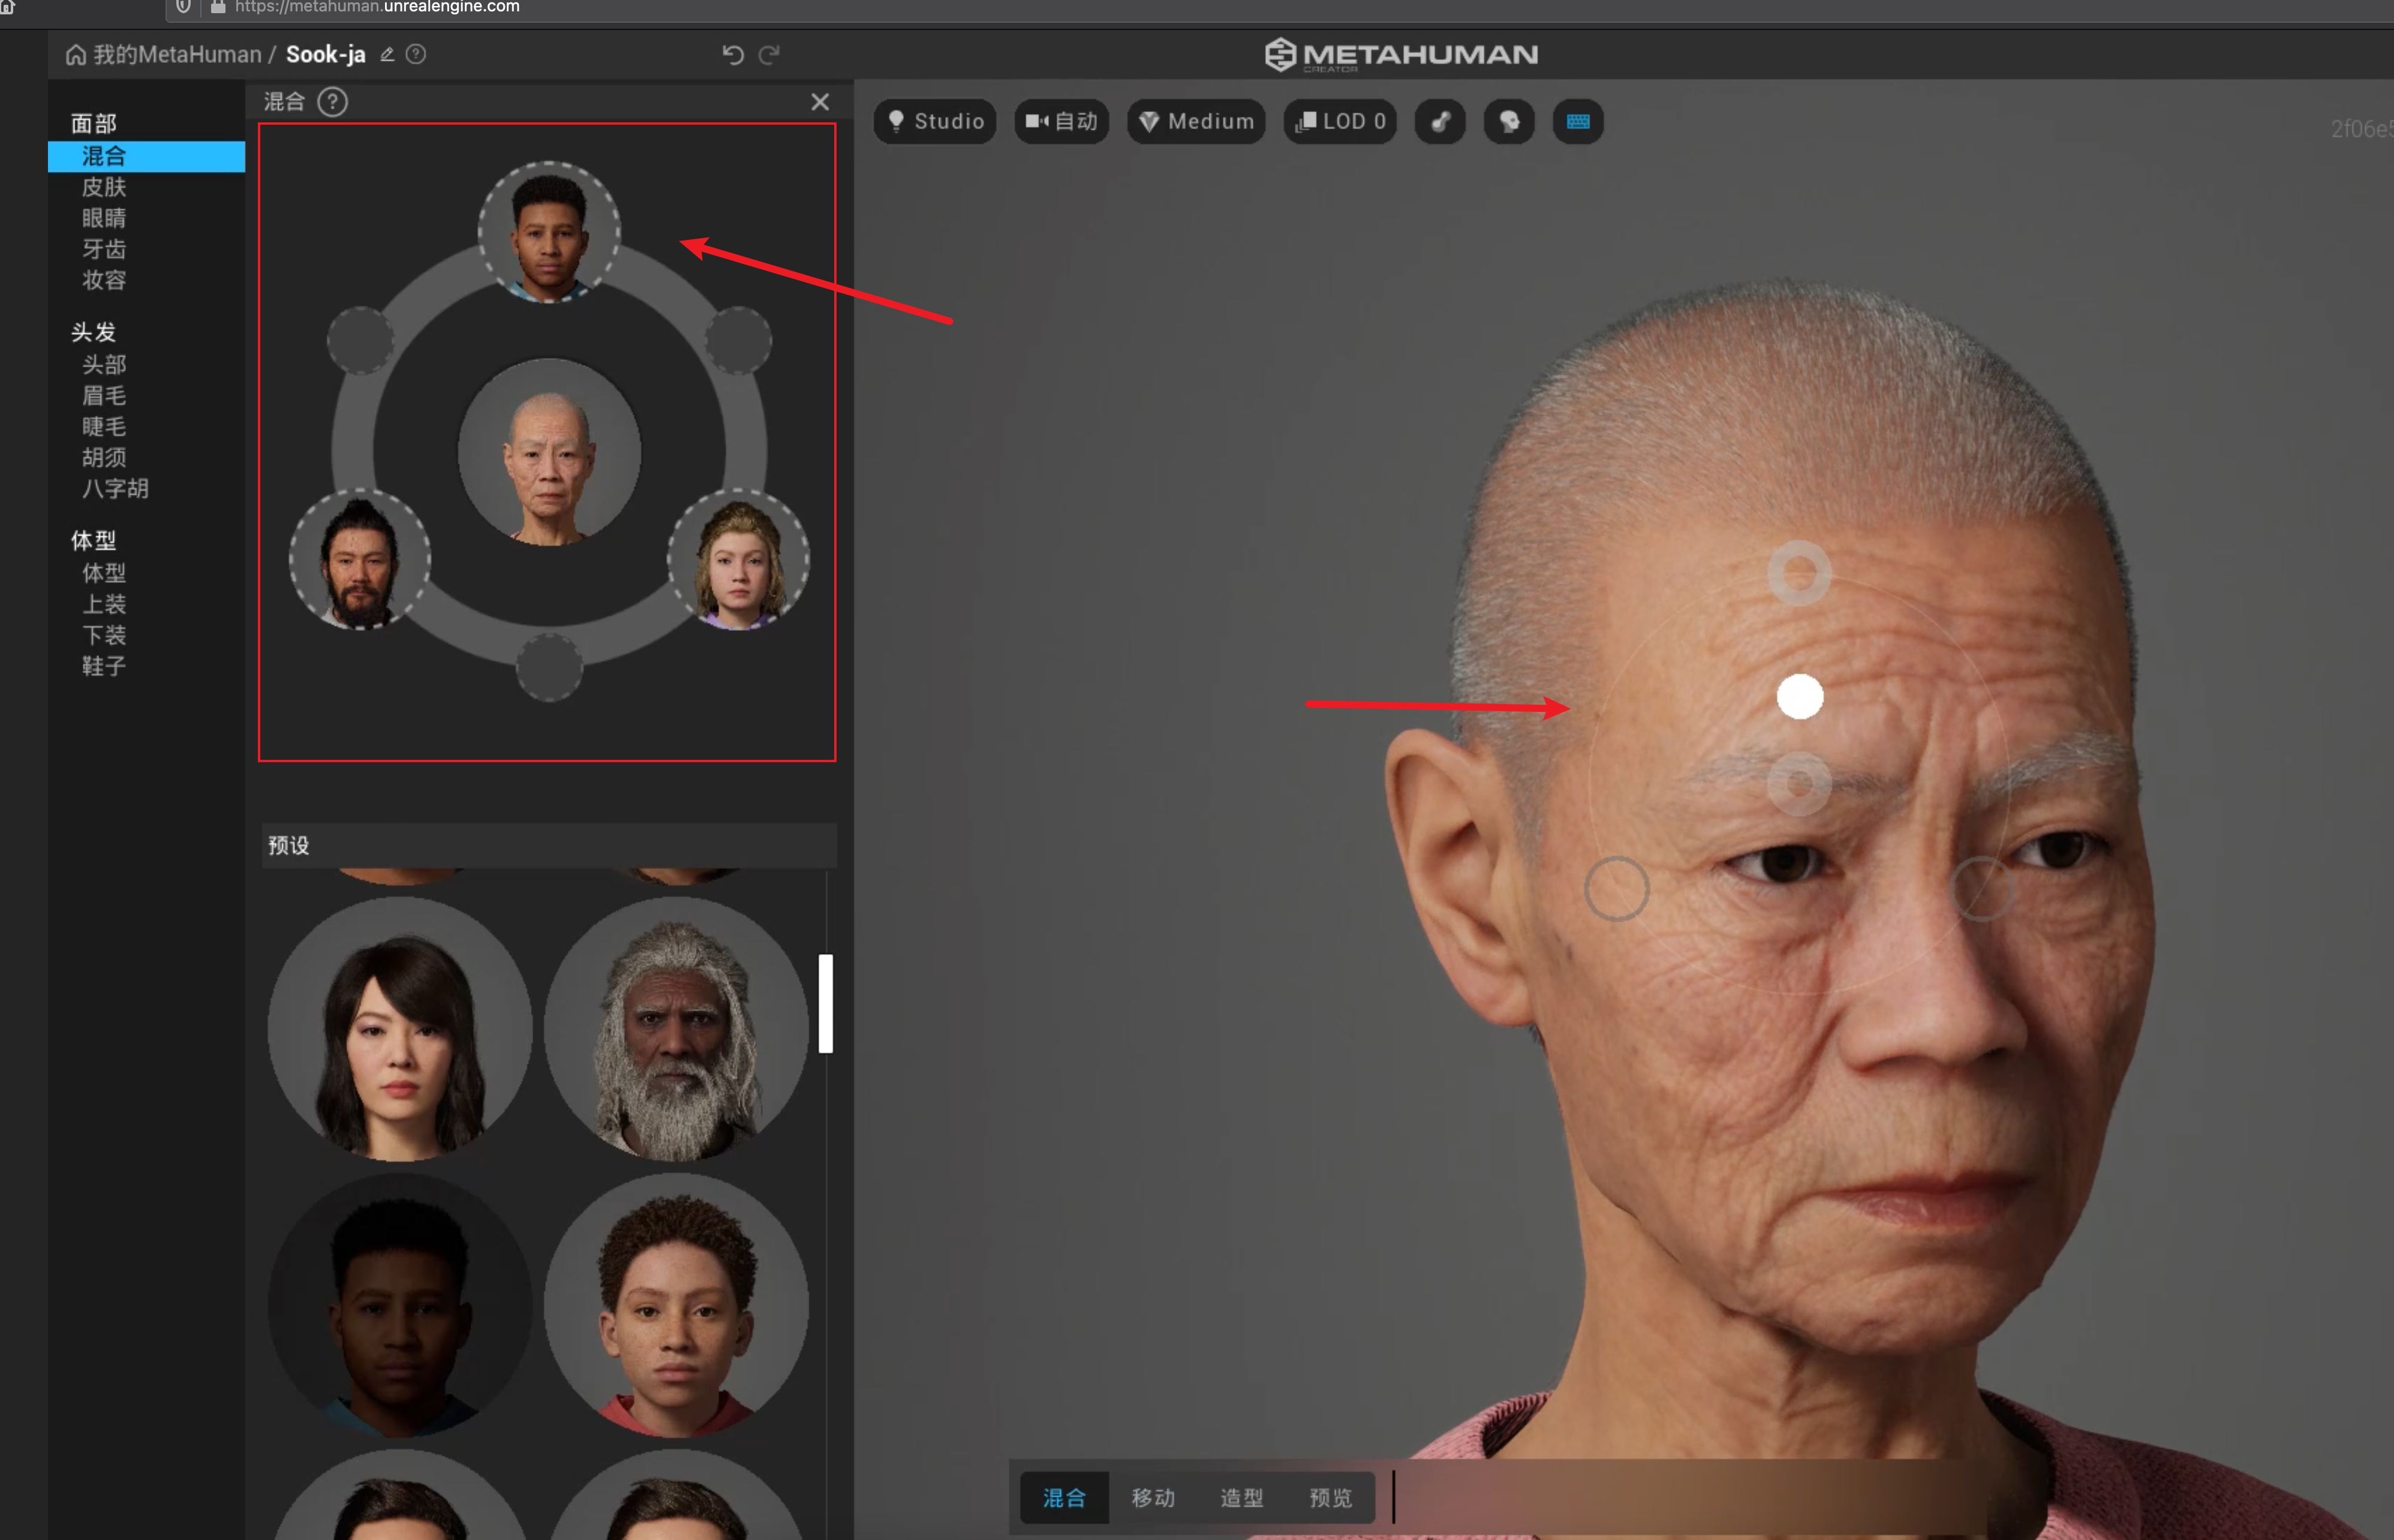Click the white forehead blend control point
Screen dimensions: 2394x1540
coord(1800,696)
